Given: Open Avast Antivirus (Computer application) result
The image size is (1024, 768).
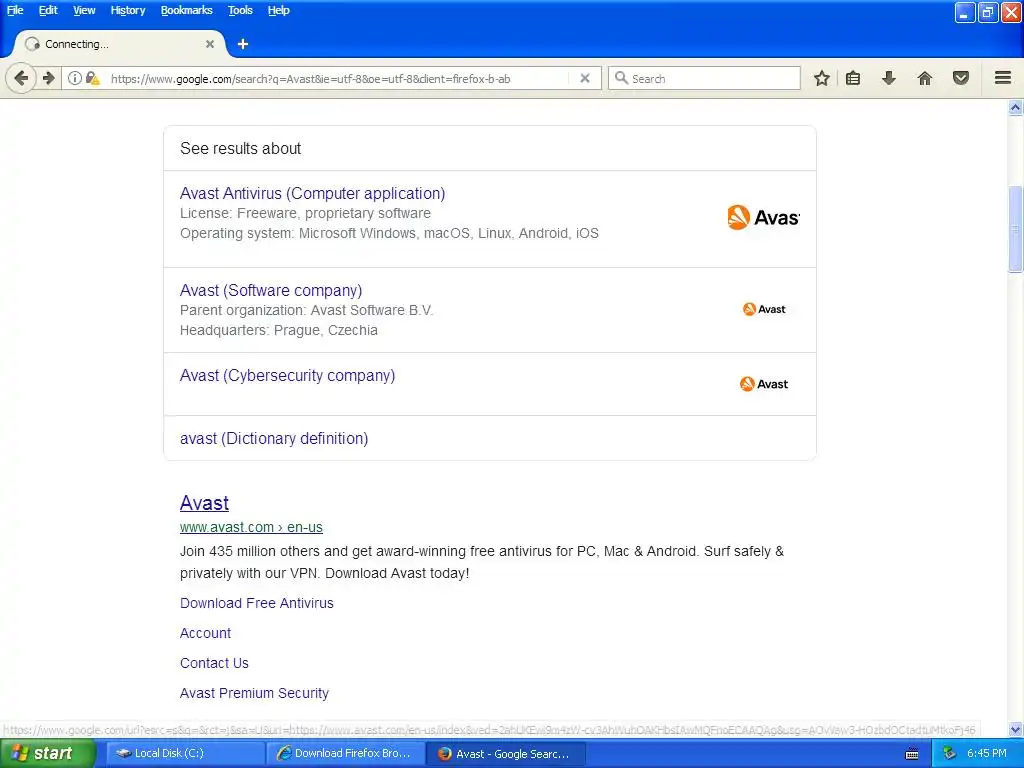Looking at the screenshot, I should pos(312,193).
